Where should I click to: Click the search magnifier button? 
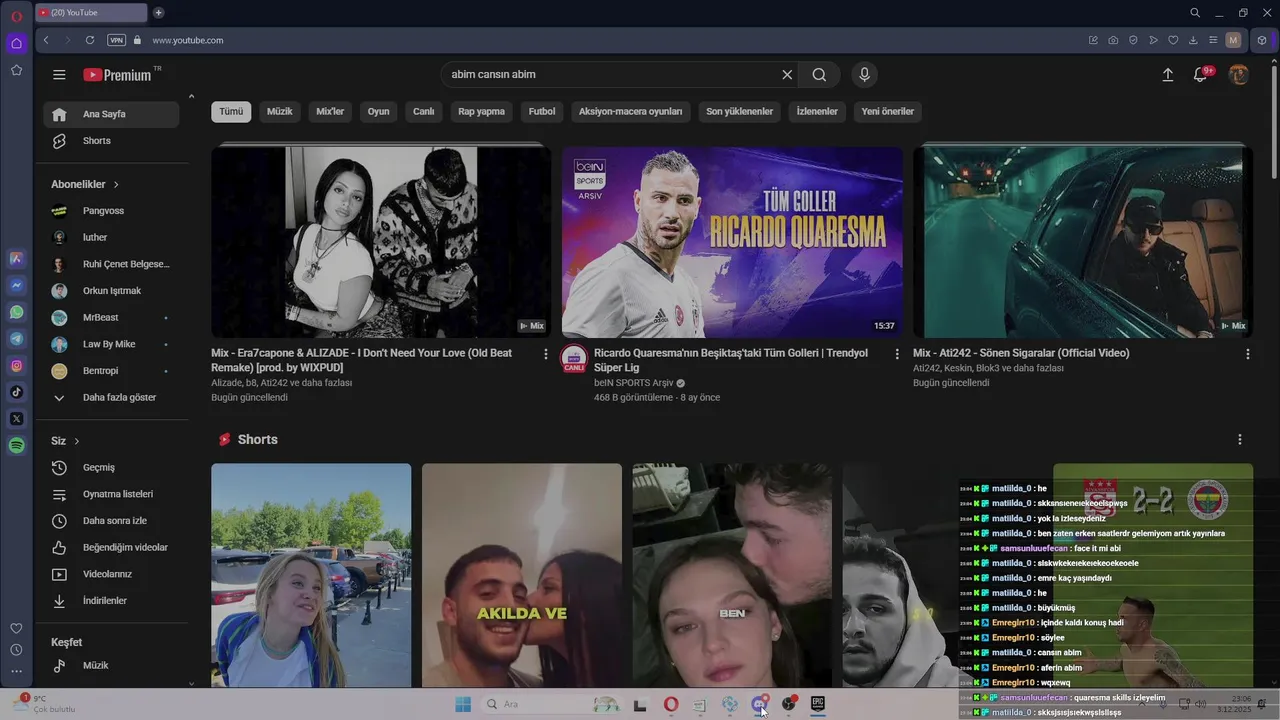pyautogui.click(x=819, y=75)
